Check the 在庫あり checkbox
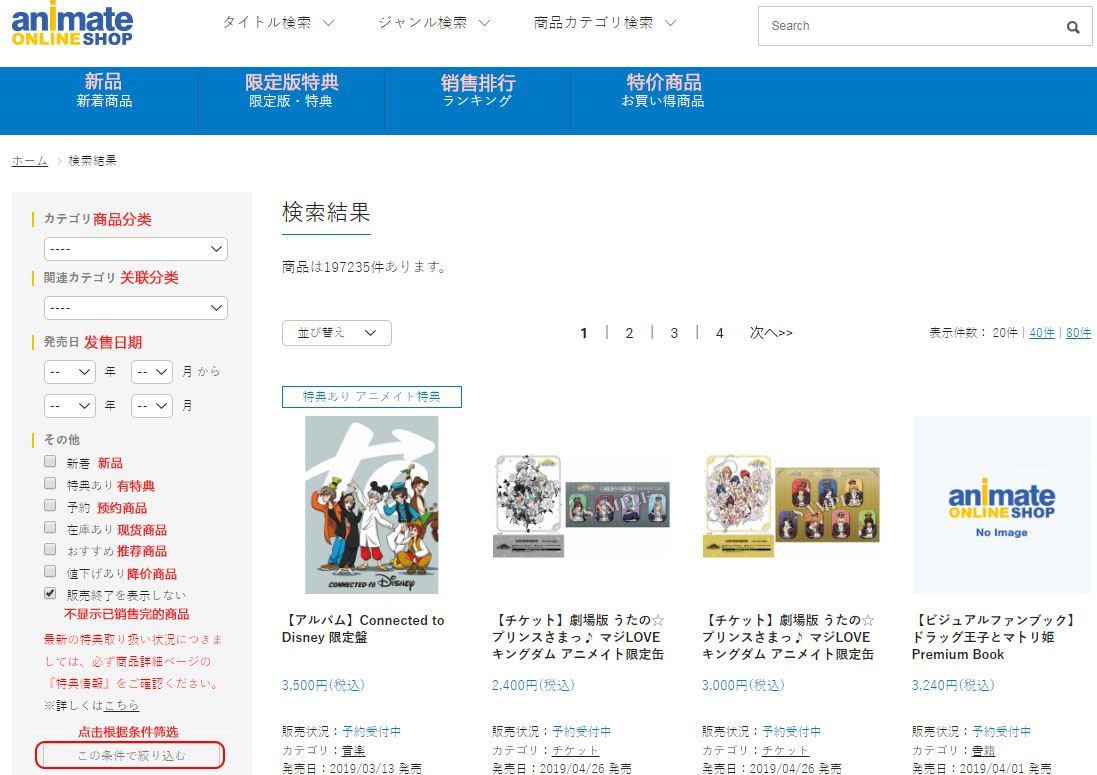 click(50, 527)
